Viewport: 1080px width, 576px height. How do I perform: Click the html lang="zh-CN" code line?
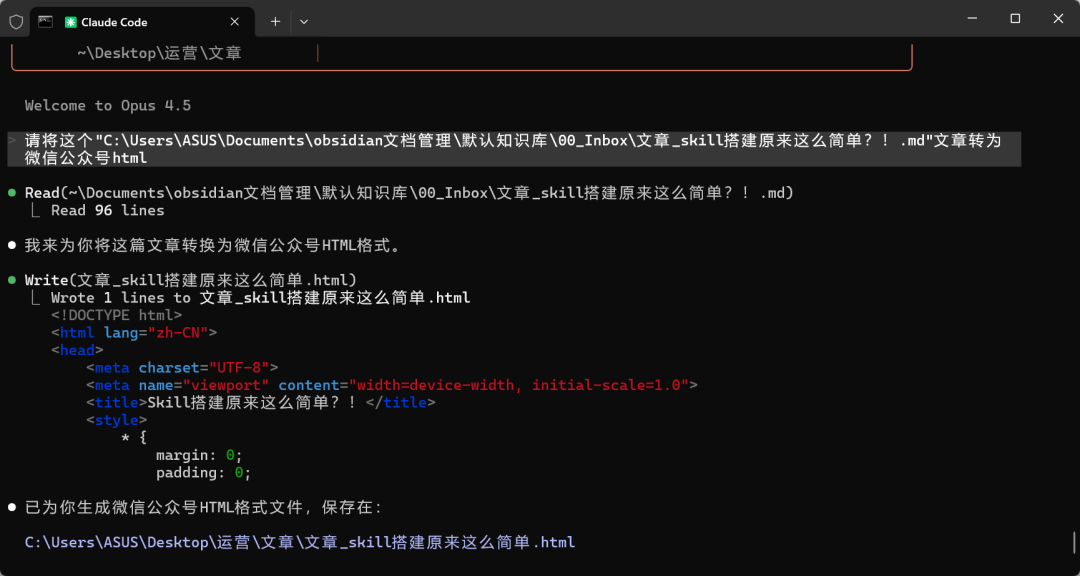(x=134, y=333)
